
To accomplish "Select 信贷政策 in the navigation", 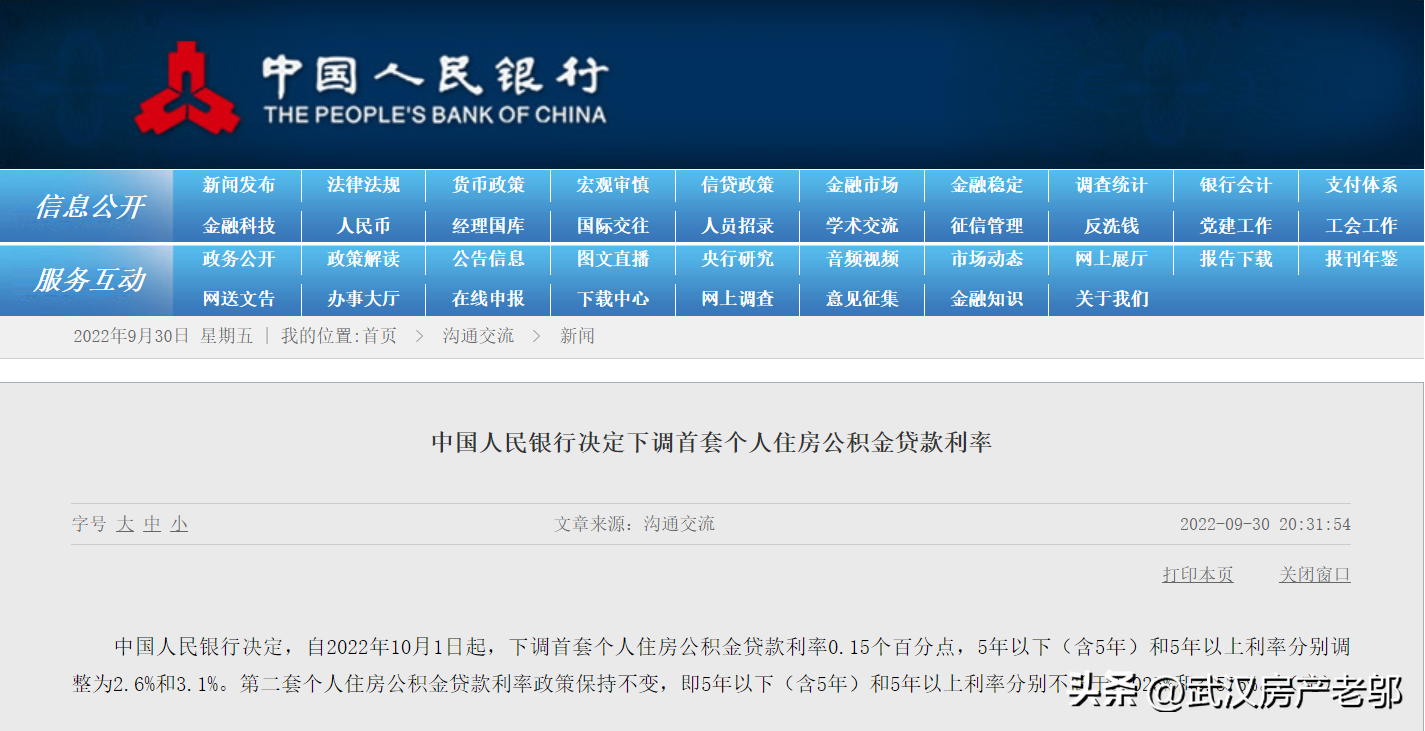I will tap(738, 185).
